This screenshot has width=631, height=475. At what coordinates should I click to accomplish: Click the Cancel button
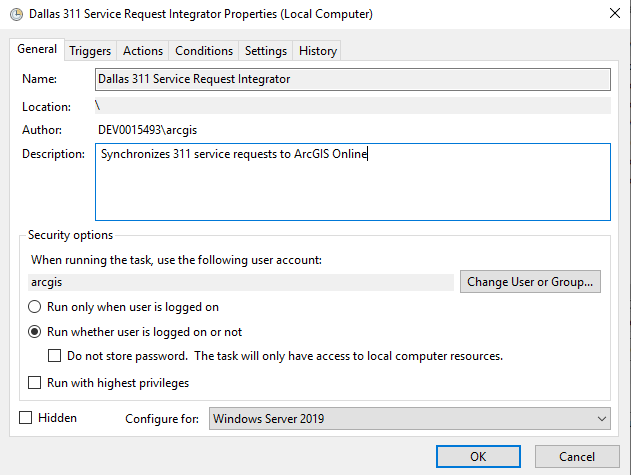click(577, 456)
